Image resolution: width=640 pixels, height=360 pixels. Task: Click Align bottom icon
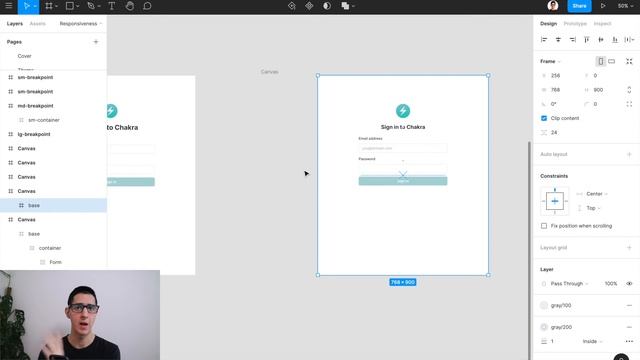[615, 40]
